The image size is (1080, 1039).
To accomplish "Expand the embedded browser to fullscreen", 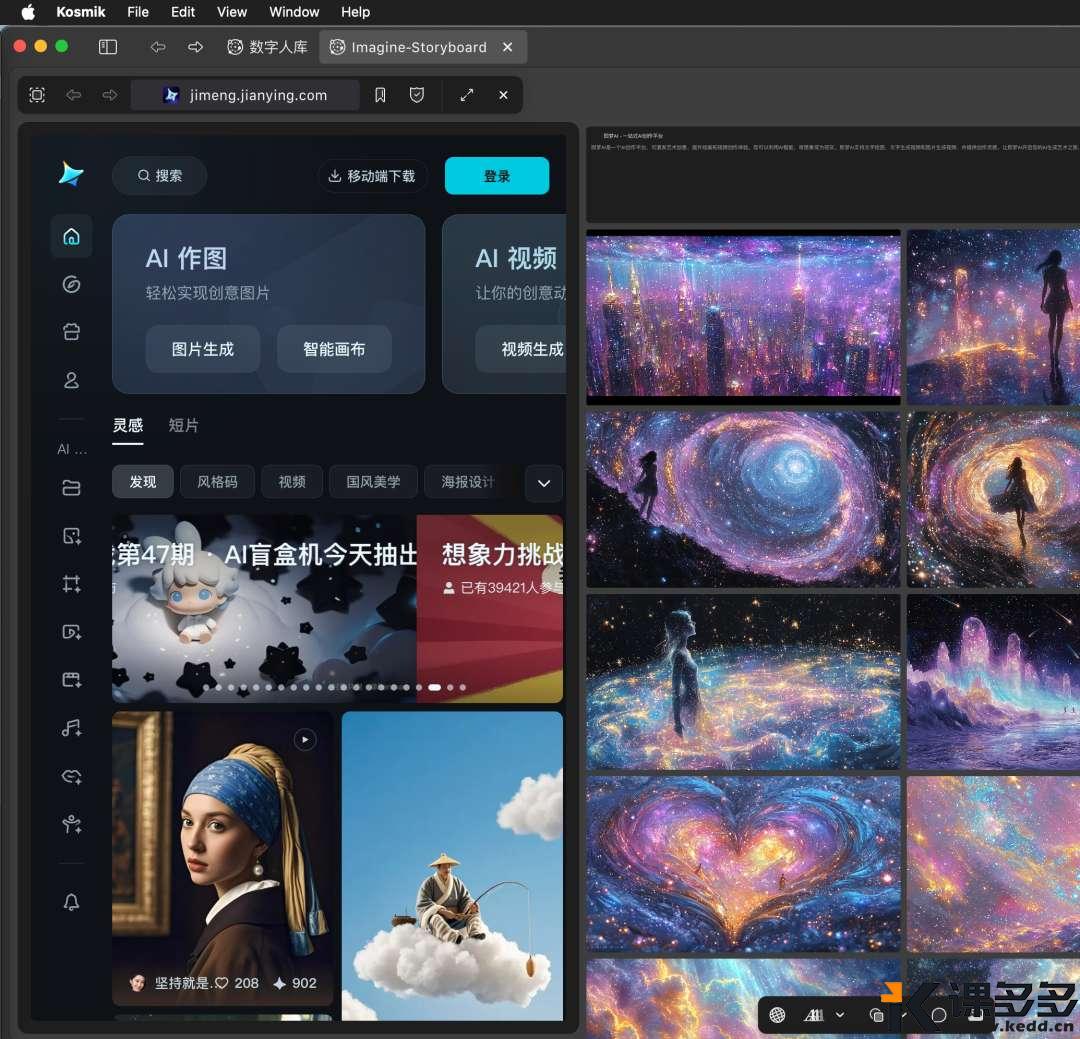I will click(x=467, y=95).
